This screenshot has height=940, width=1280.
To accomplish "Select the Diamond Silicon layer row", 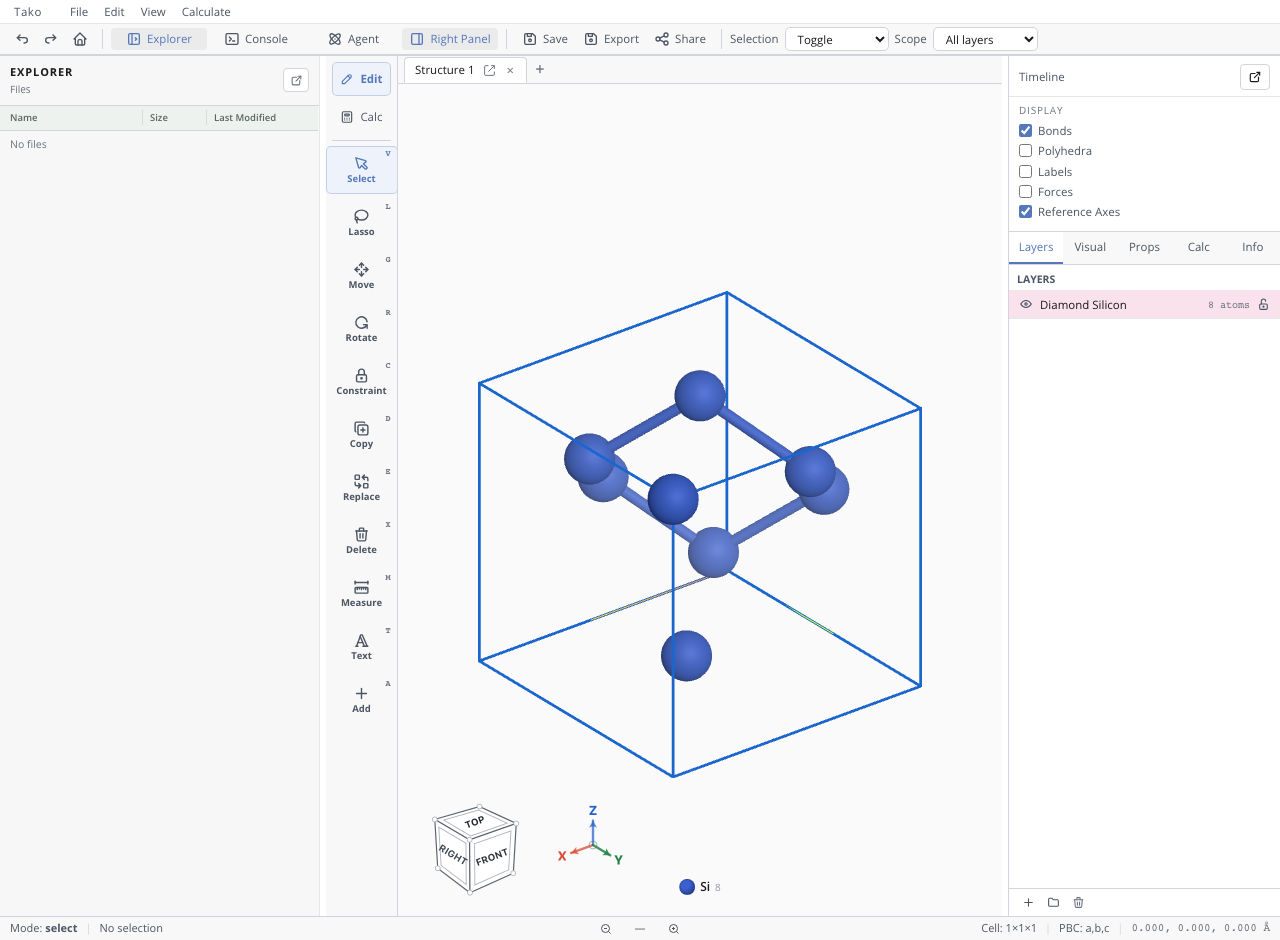I will click(1144, 305).
